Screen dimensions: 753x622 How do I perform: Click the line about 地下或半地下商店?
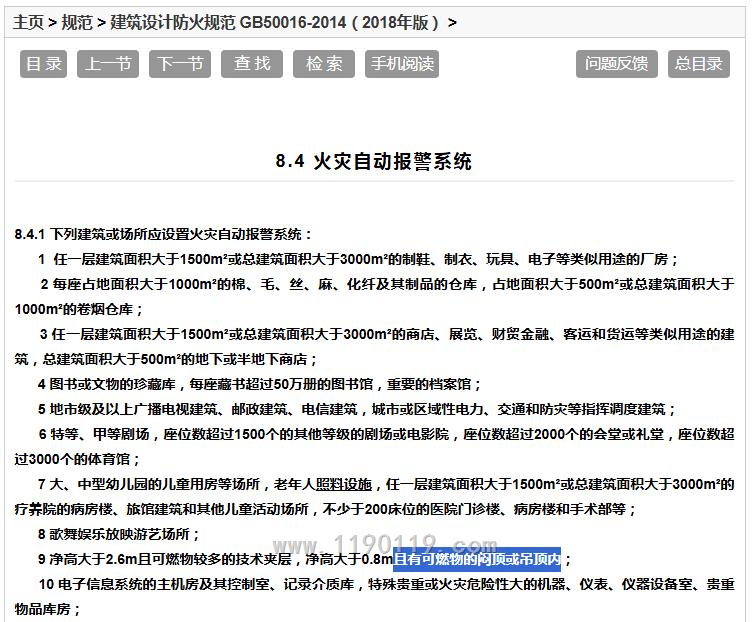(166, 359)
